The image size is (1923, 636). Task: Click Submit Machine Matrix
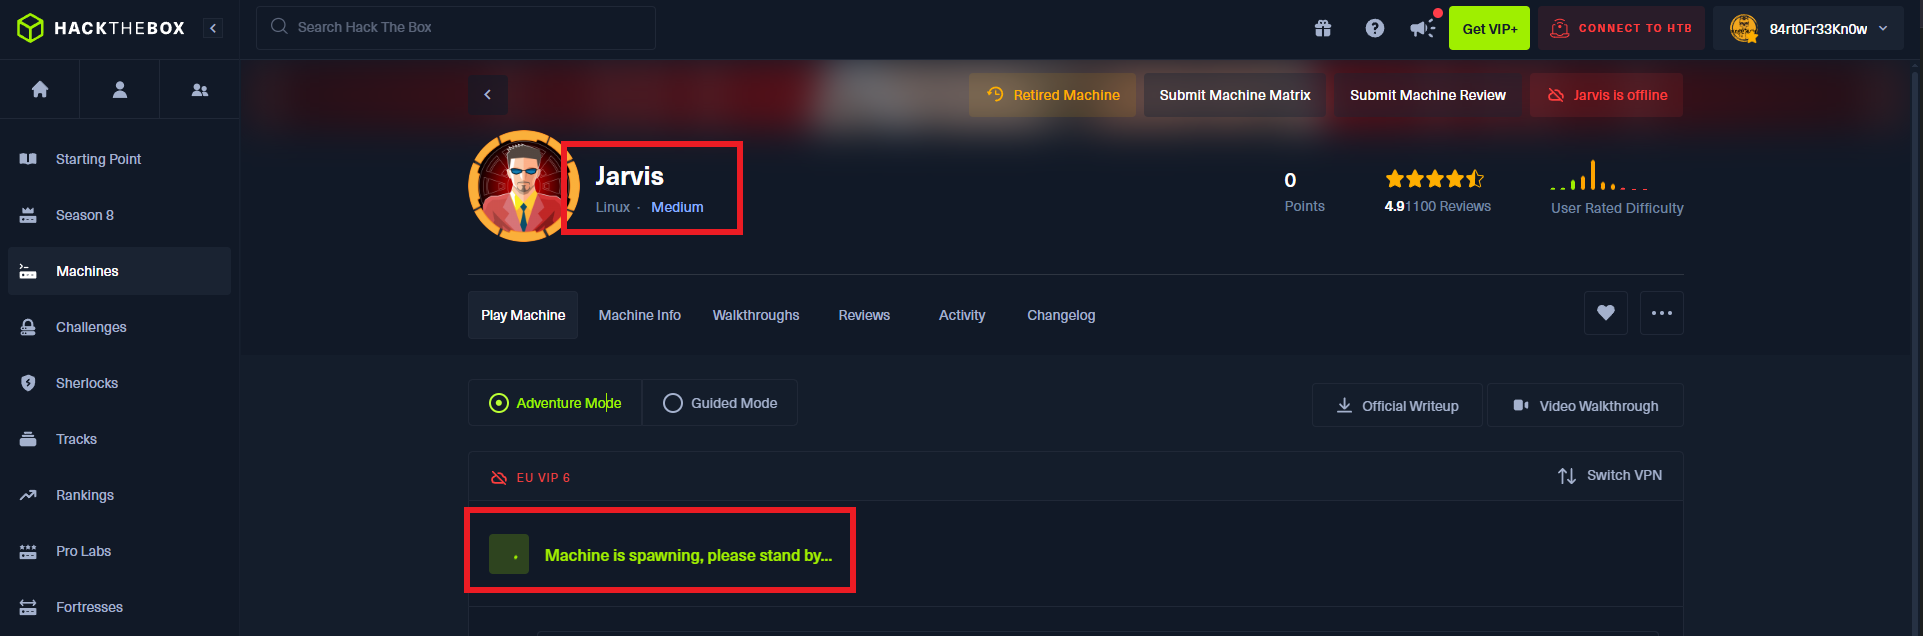(1235, 95)
